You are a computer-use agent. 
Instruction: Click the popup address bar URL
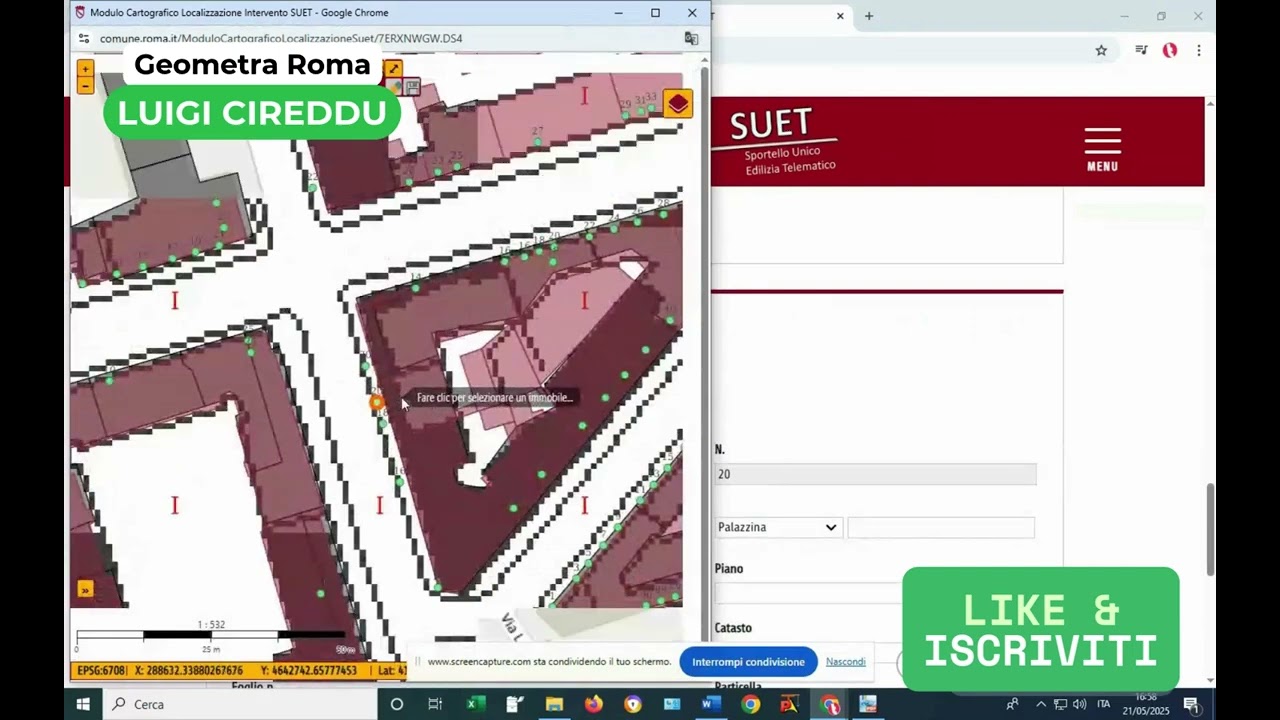click(281, 38)
